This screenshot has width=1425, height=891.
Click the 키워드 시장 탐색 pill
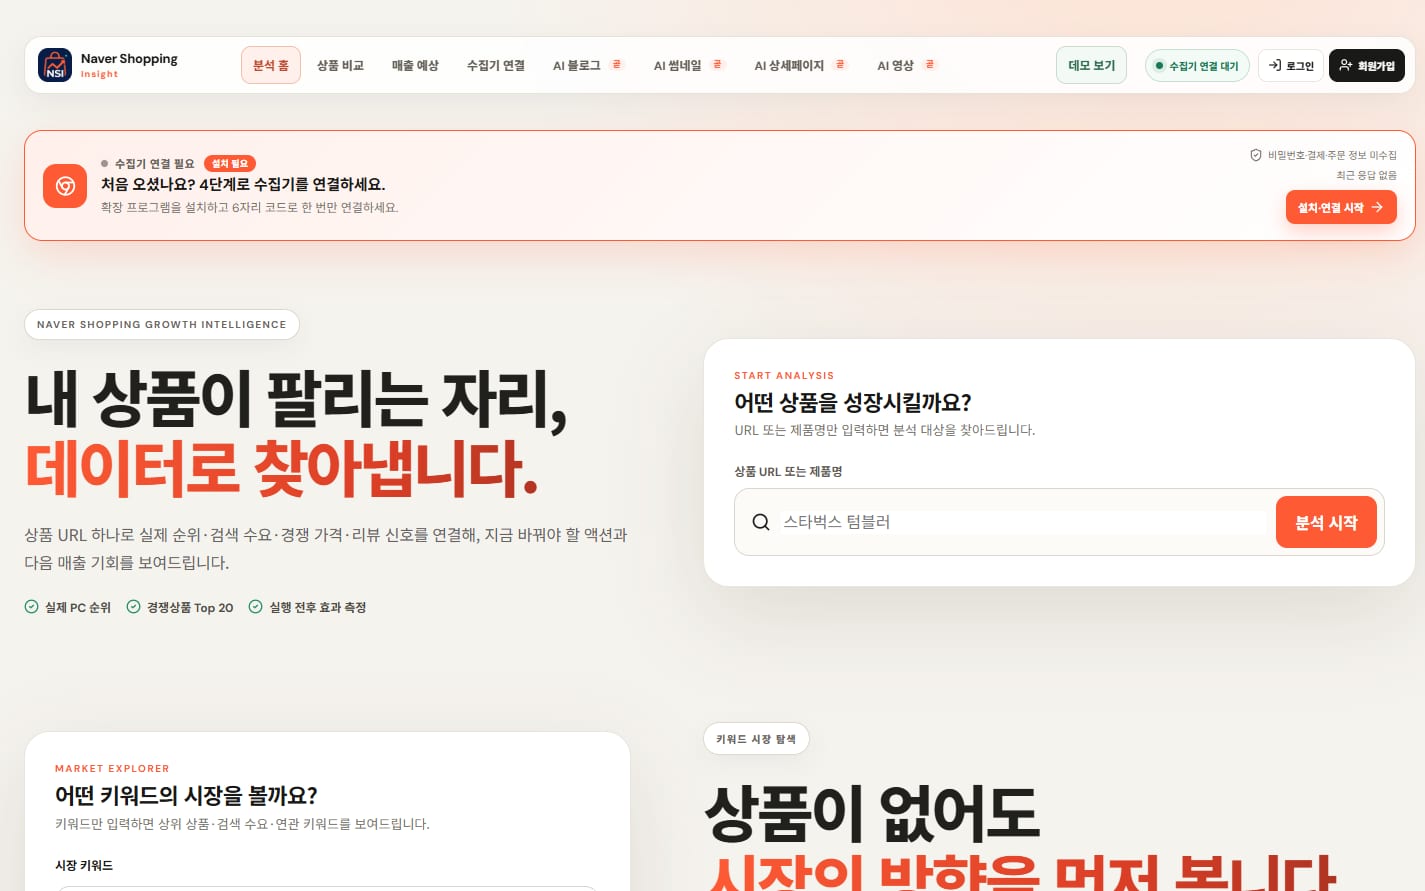(756, 739)
